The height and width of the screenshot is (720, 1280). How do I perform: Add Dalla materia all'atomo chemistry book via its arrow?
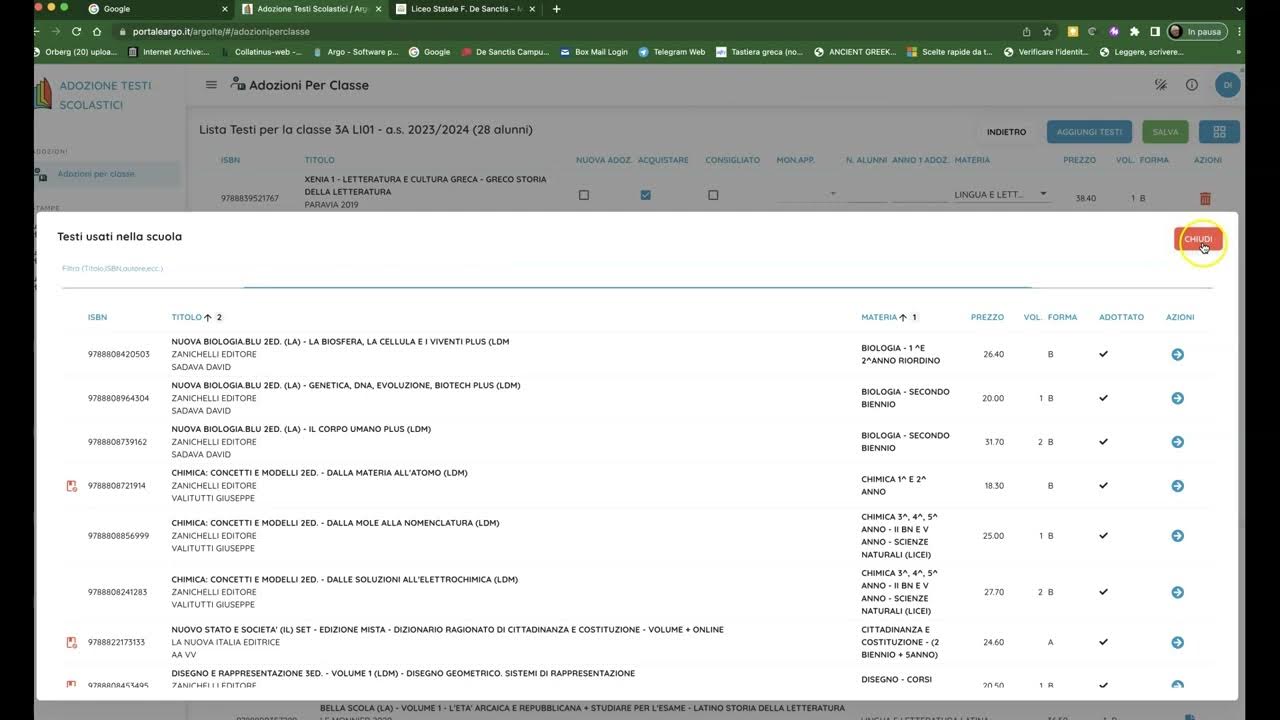[1177, 486]
